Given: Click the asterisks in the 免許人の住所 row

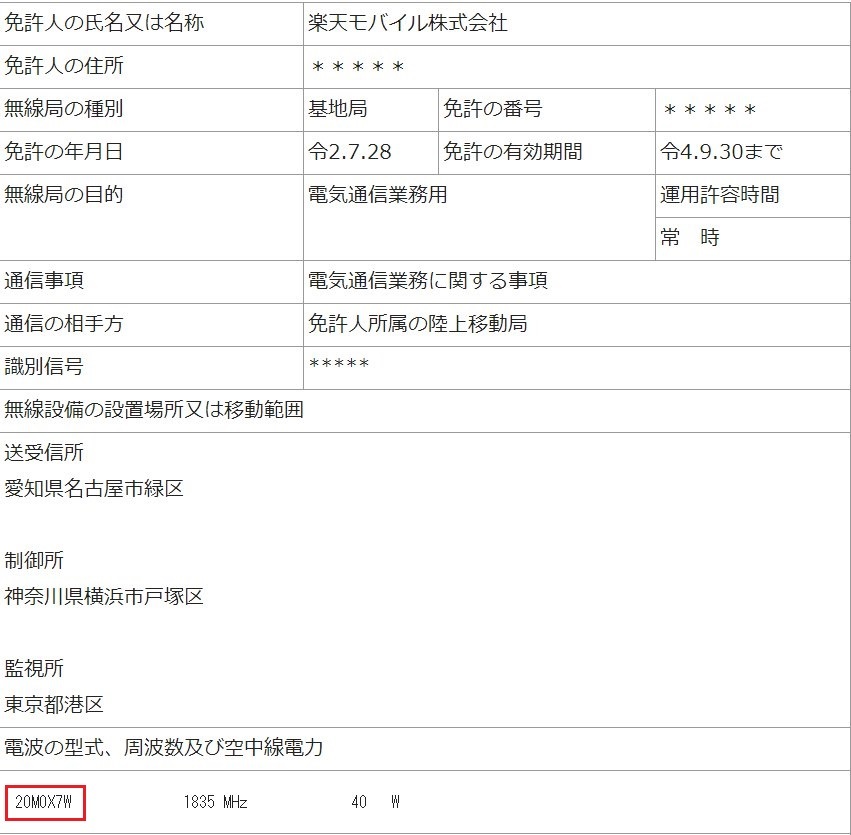Looking at the screenshot, I should point(358,67).
